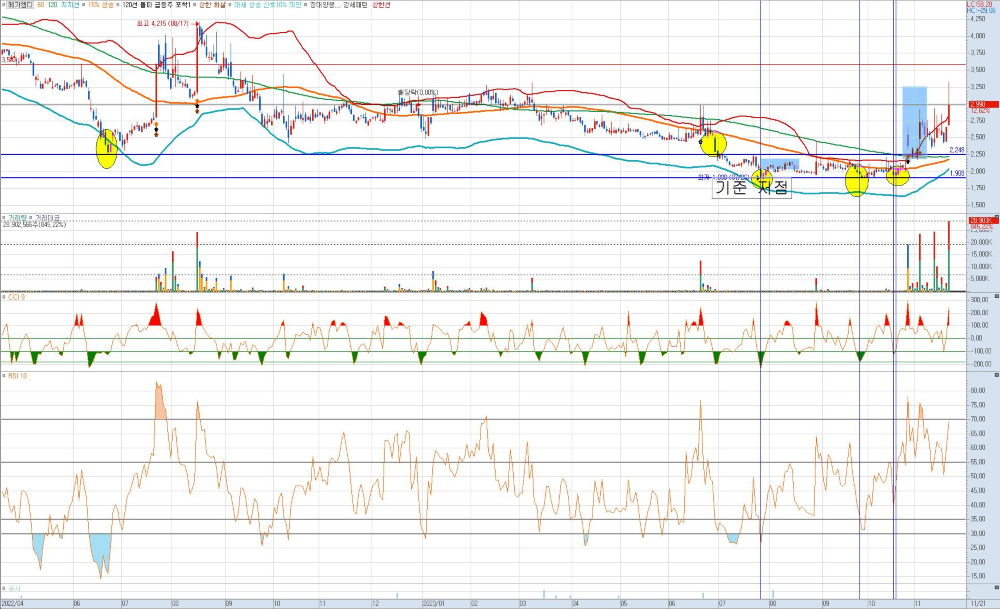Click the square marker before 장대양봉
1000x609 pixels.
click(x=306, y=4)
